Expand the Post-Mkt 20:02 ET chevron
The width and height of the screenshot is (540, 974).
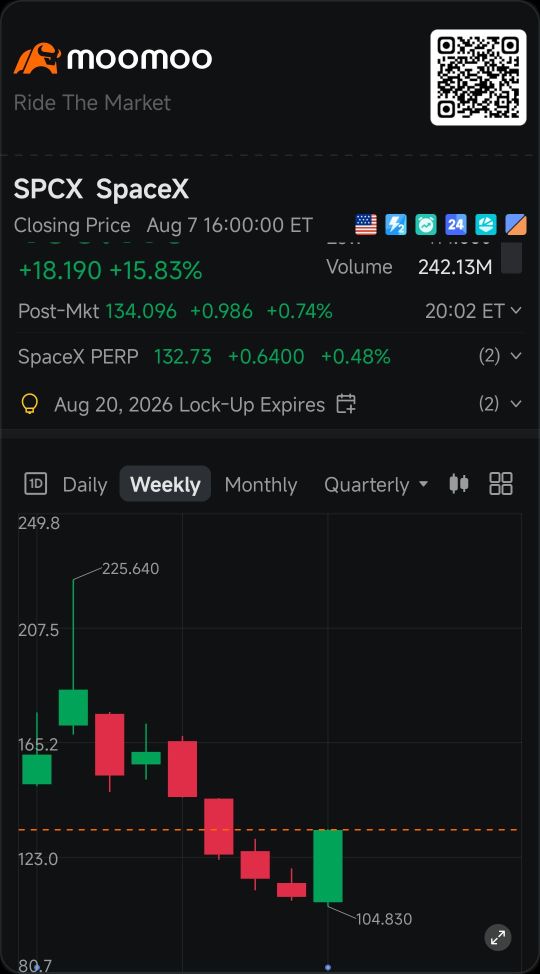pyautogui.click(x=516, y=311)
